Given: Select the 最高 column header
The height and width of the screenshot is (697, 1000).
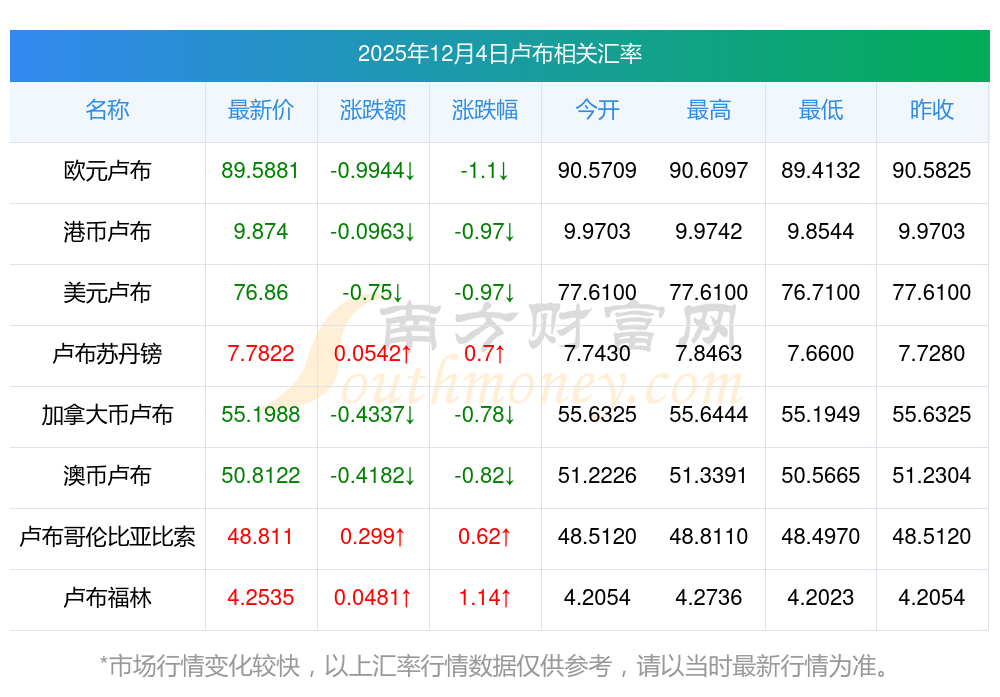Looking at the screenshot, I should tap(709, 111).
